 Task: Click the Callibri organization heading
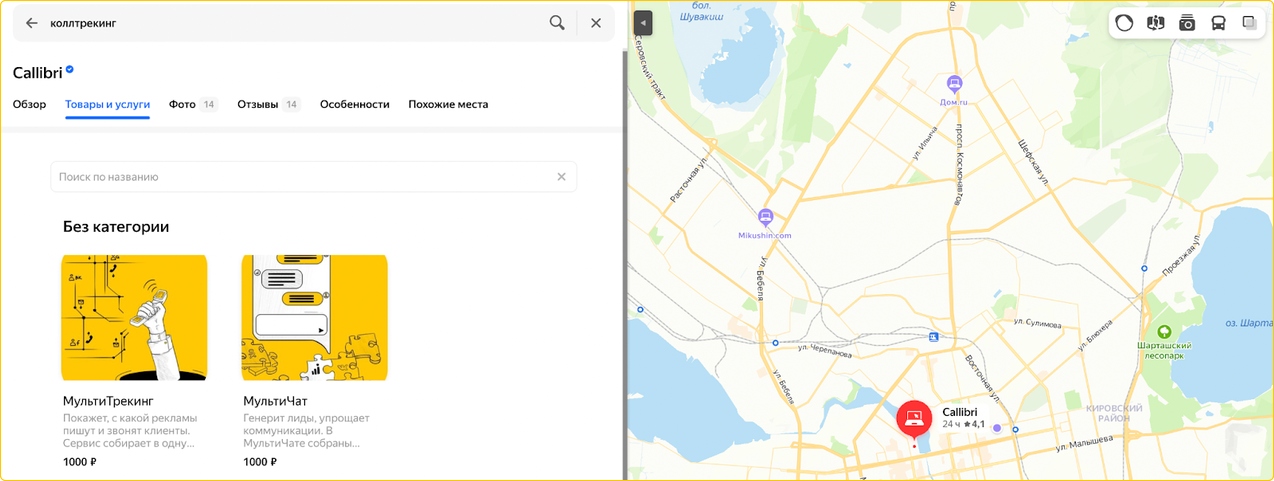(x=37, y=72)
